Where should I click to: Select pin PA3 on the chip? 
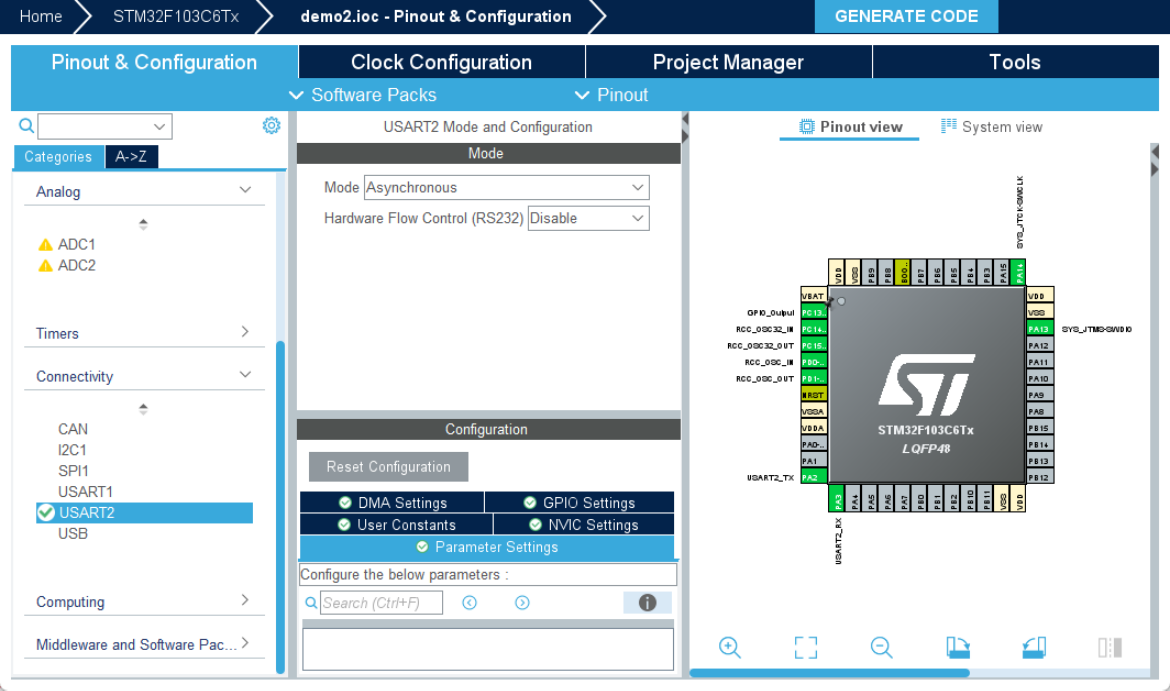tap(836, 498)
